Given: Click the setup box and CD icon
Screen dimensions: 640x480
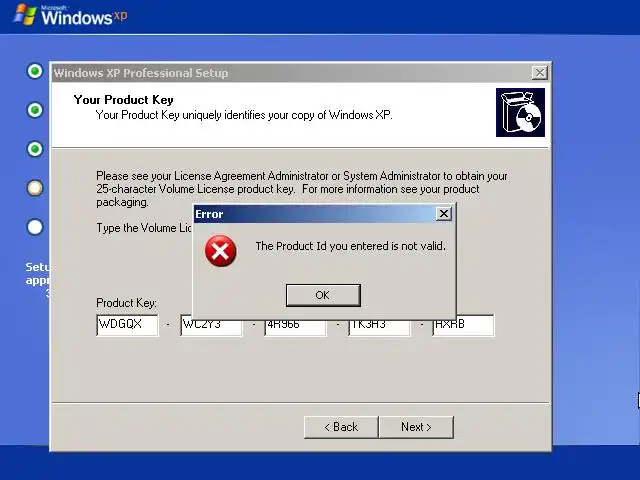Looking at the screenshot, I should (520, 113).
